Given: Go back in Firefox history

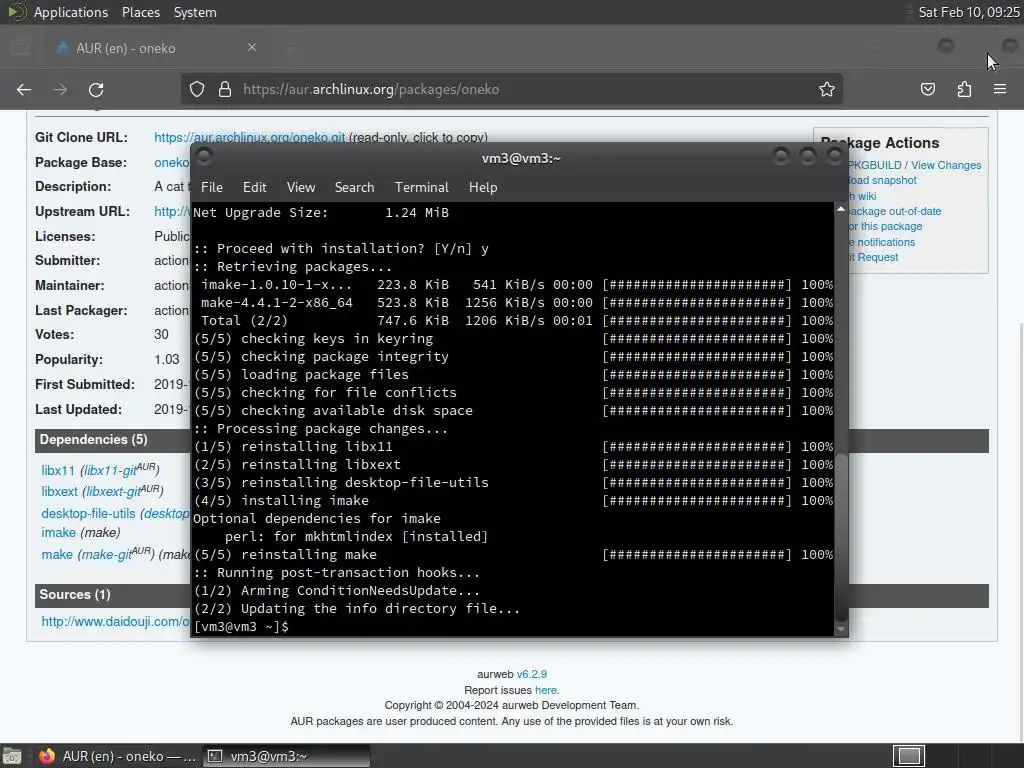Looking at the screenshot, I should [24, 89].
